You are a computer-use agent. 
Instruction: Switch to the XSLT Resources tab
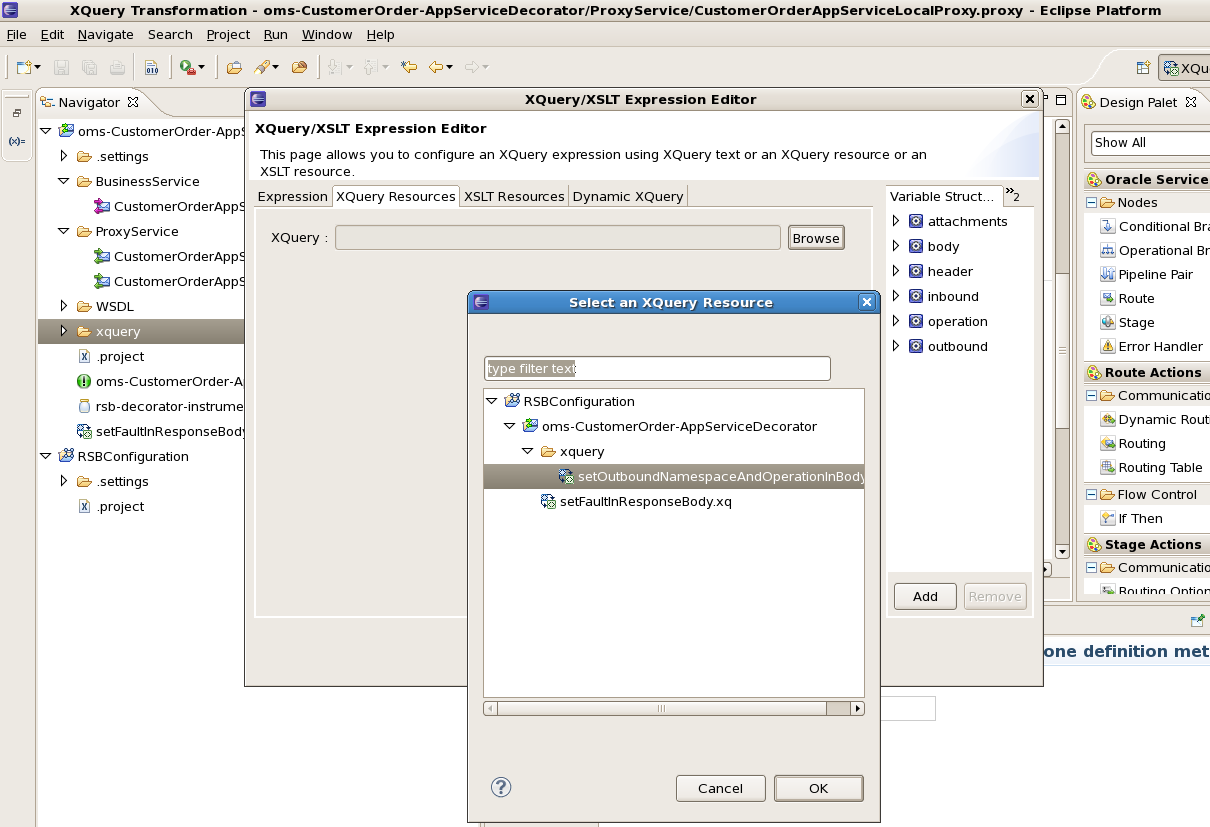point(514,196)
